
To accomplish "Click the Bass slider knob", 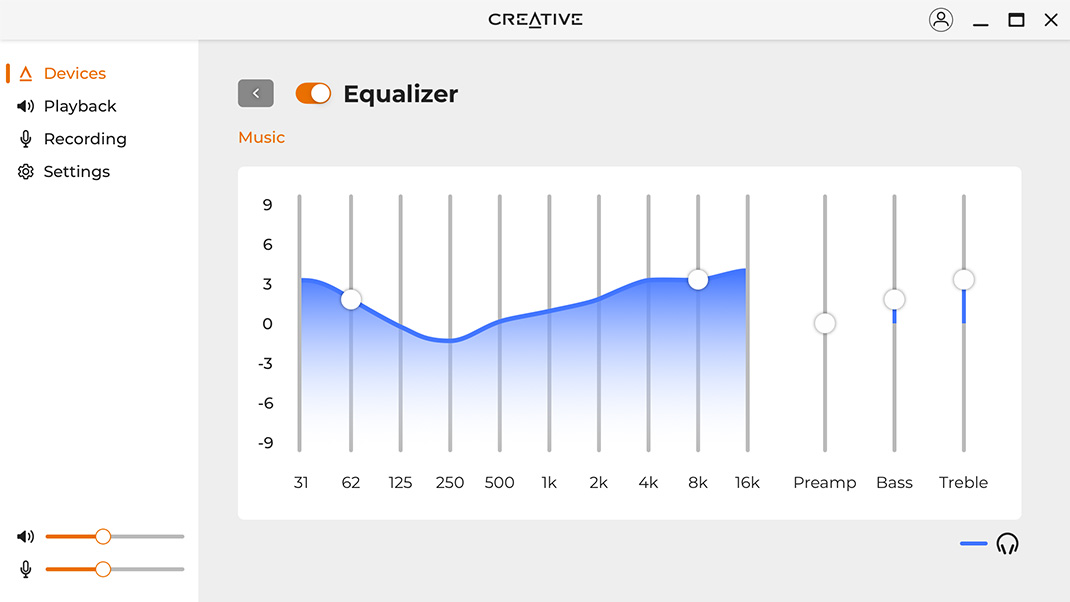I will point(894,299).
